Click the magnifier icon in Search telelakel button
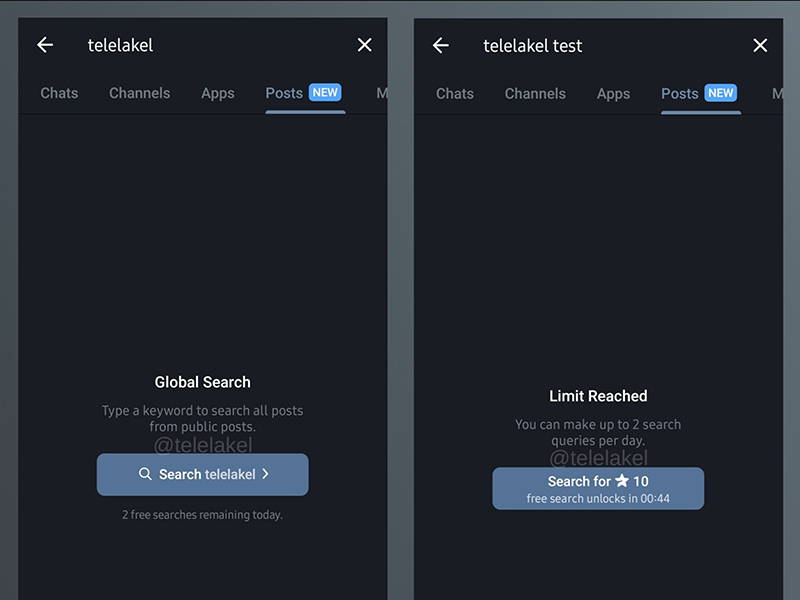800x600 pixels. [146, 474]
